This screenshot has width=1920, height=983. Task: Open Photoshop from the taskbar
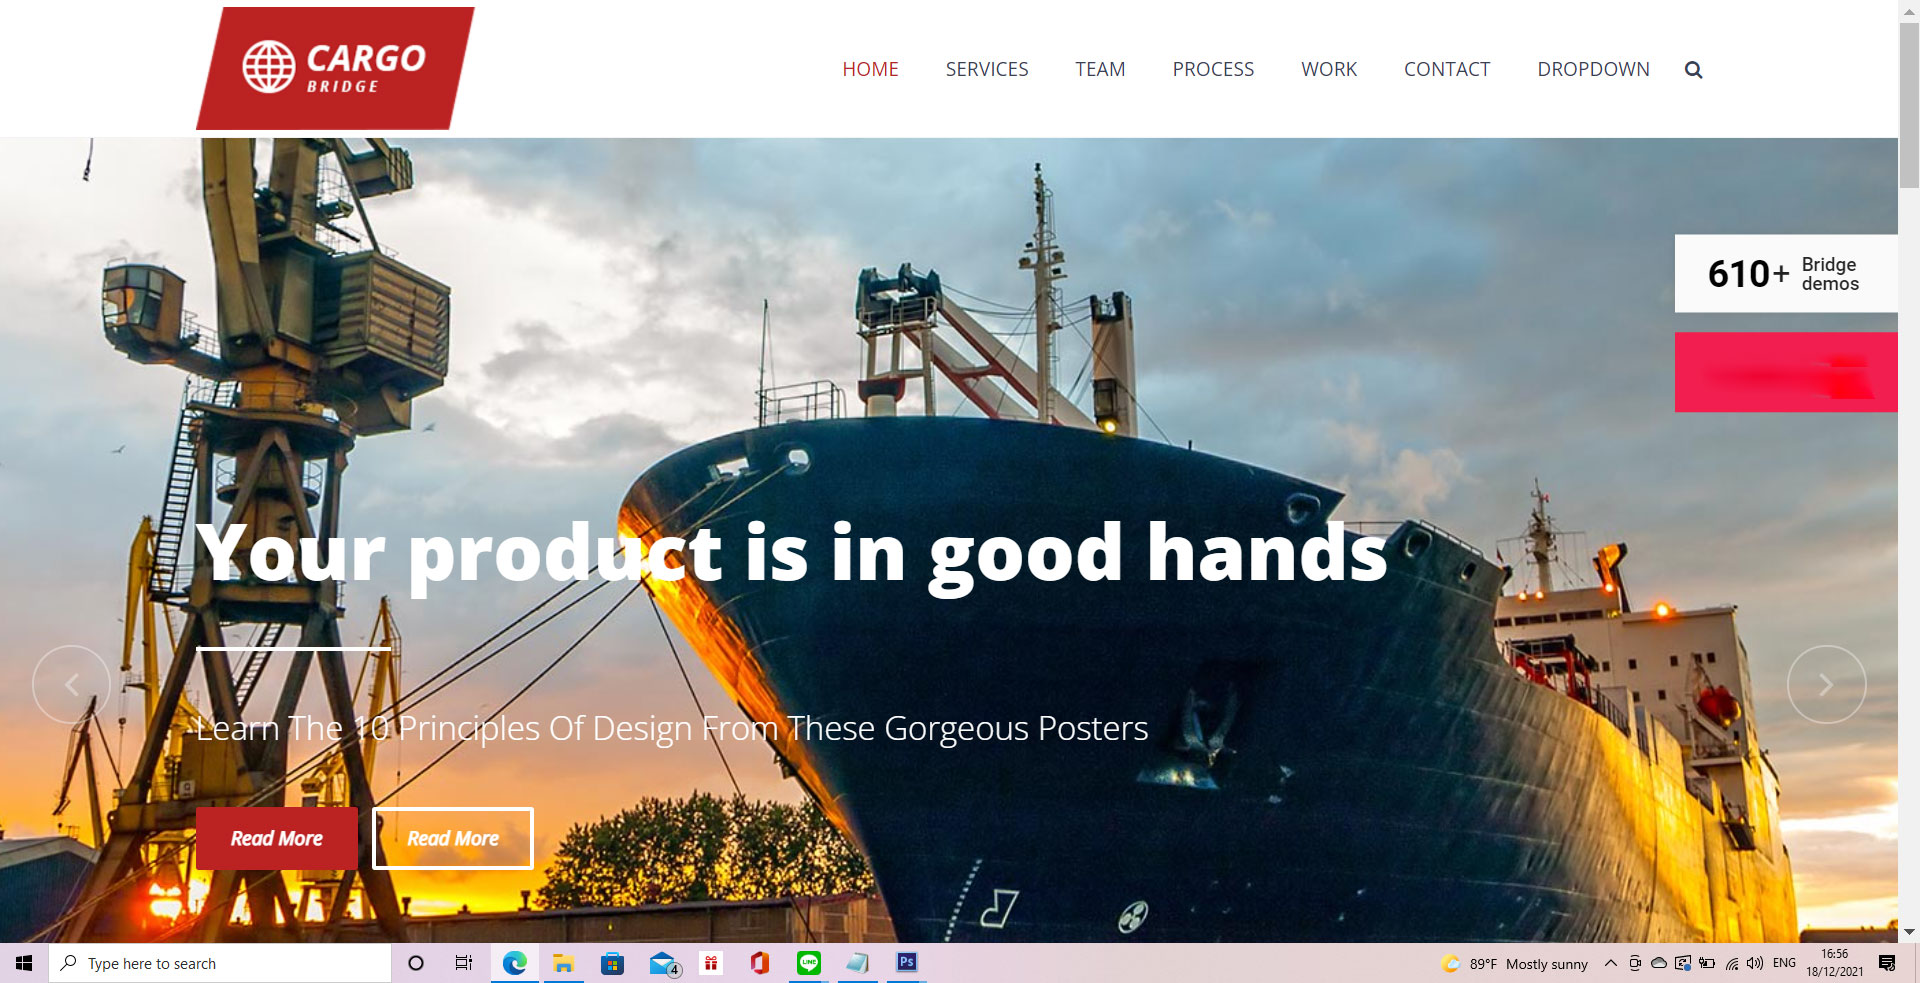(906, 963)
